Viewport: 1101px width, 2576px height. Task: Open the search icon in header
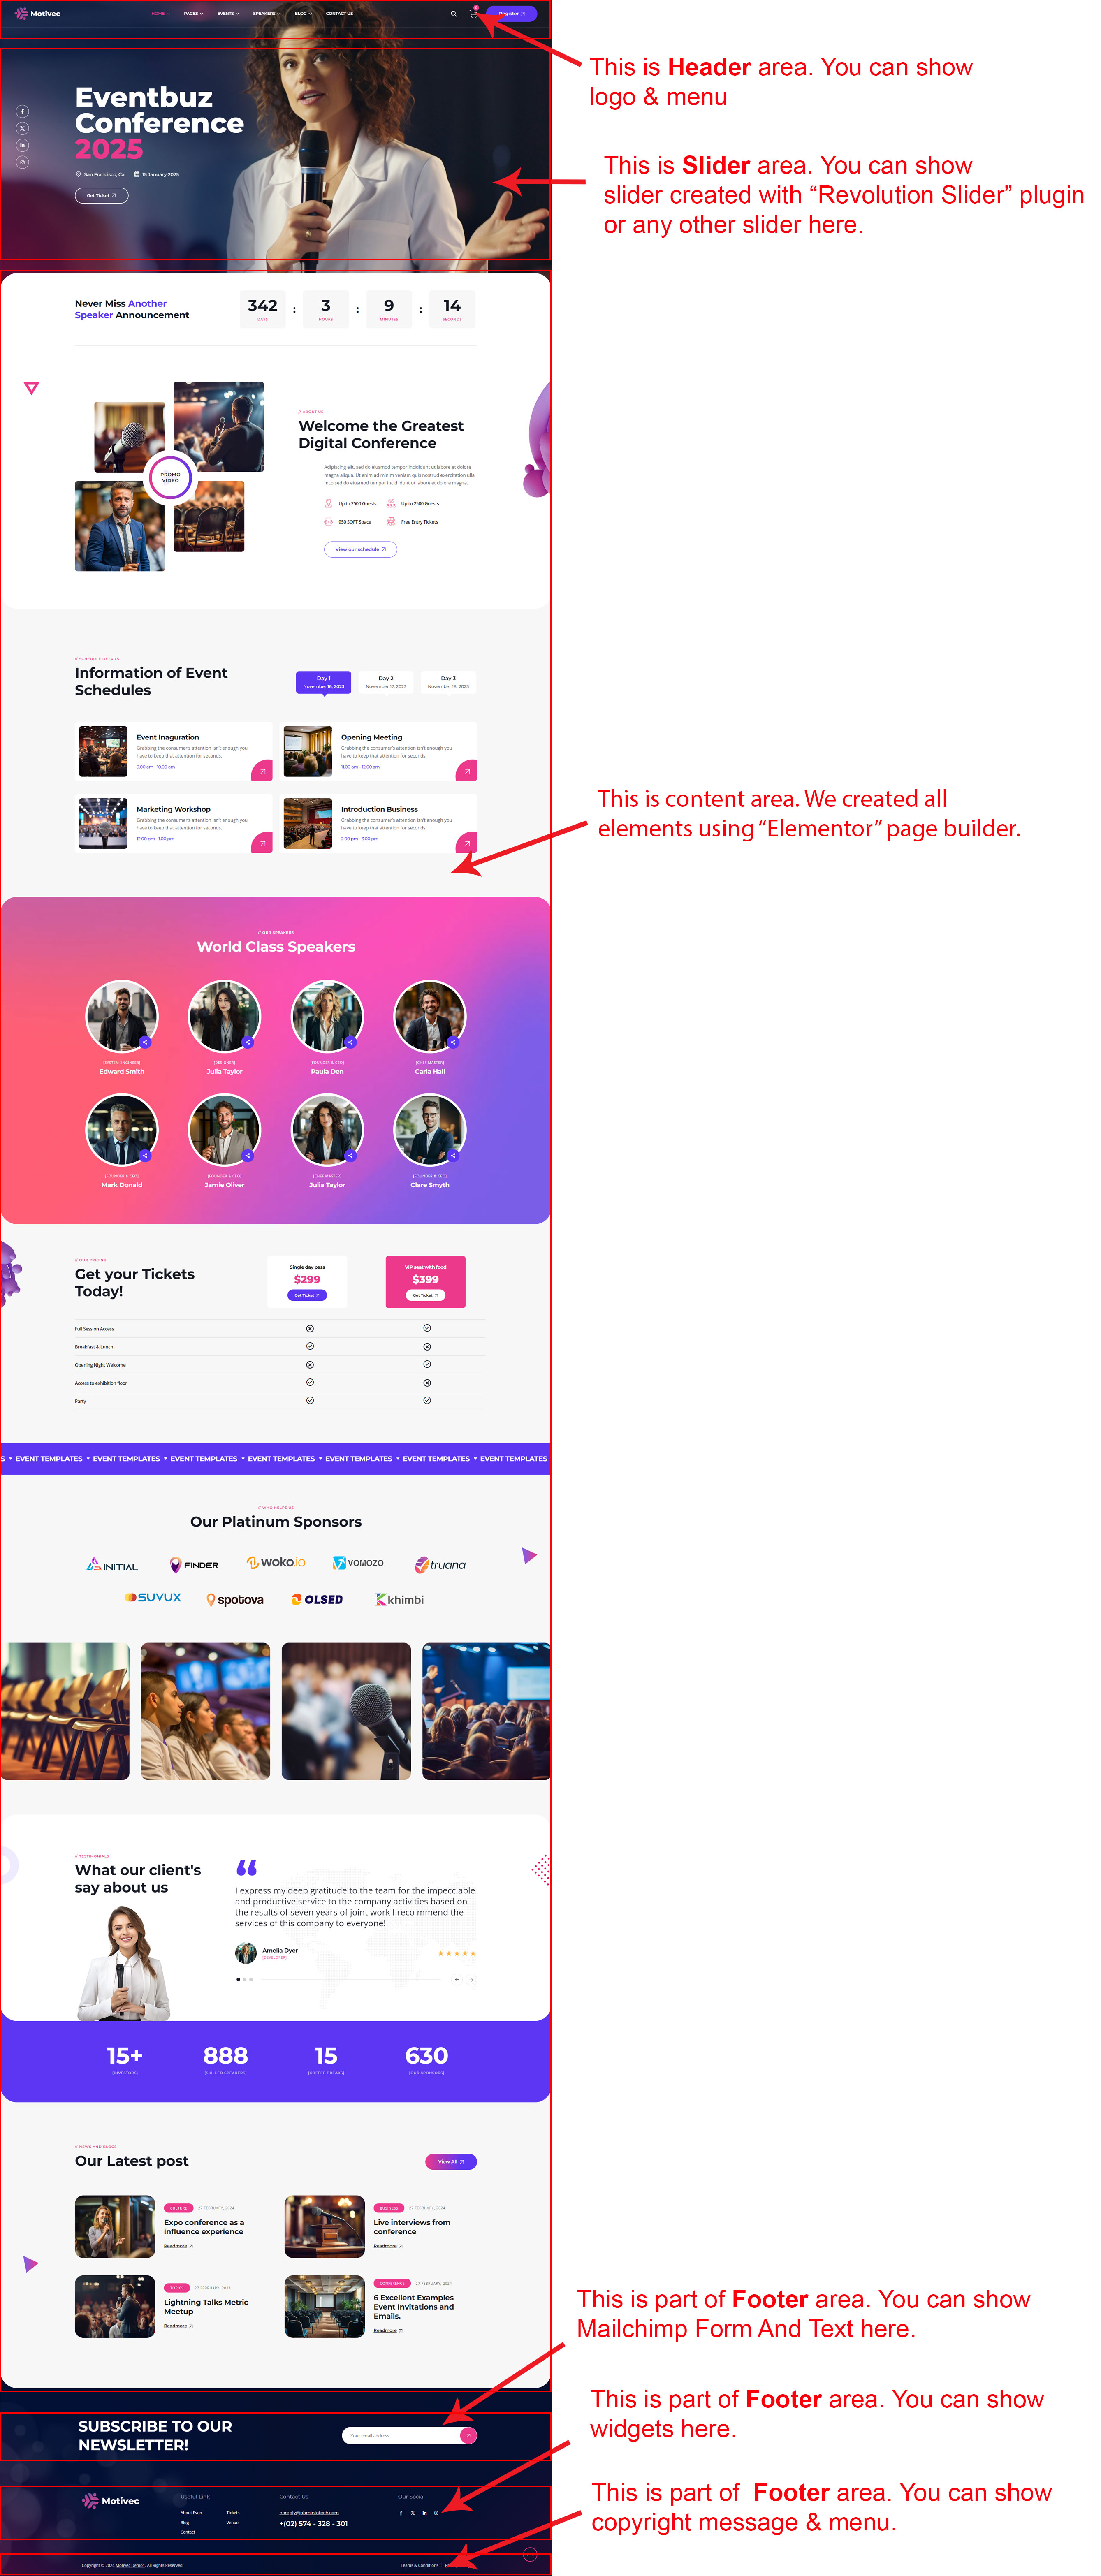coord(453,14)
